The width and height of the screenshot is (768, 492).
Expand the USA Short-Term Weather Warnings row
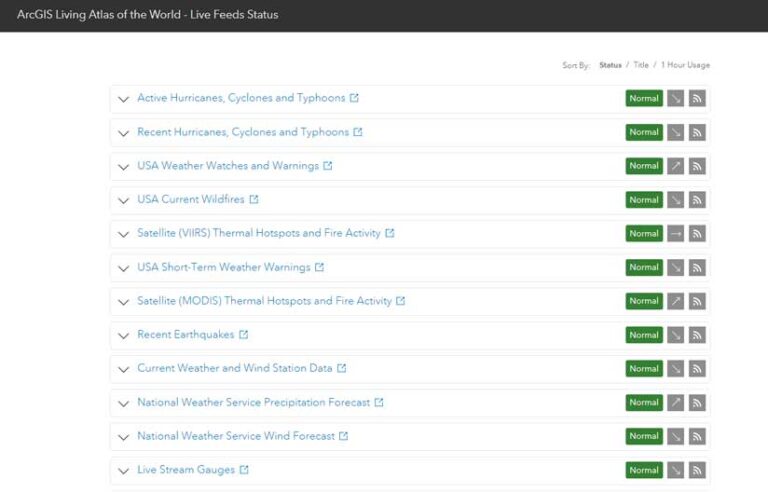(x=123, y=269)
